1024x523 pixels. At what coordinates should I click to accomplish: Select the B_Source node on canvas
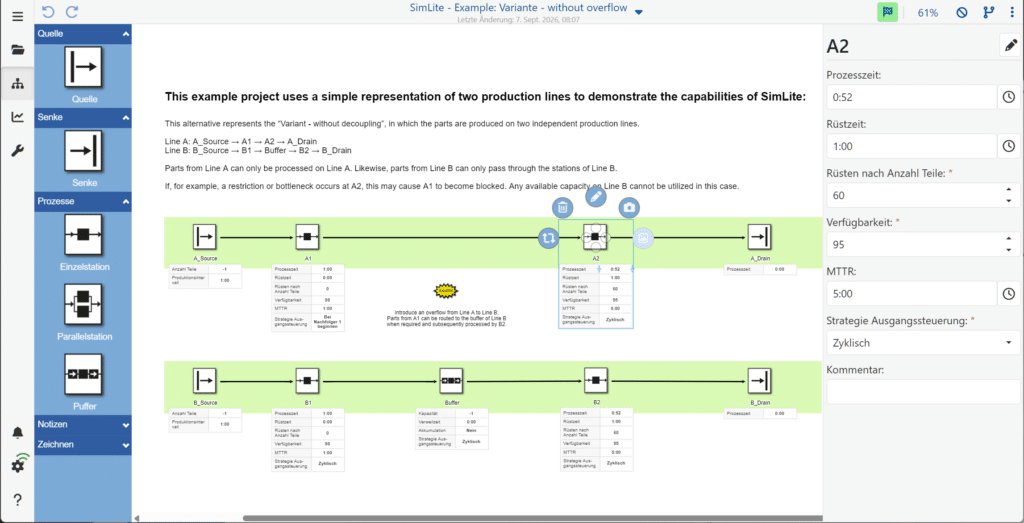click(x=204, y=380)
